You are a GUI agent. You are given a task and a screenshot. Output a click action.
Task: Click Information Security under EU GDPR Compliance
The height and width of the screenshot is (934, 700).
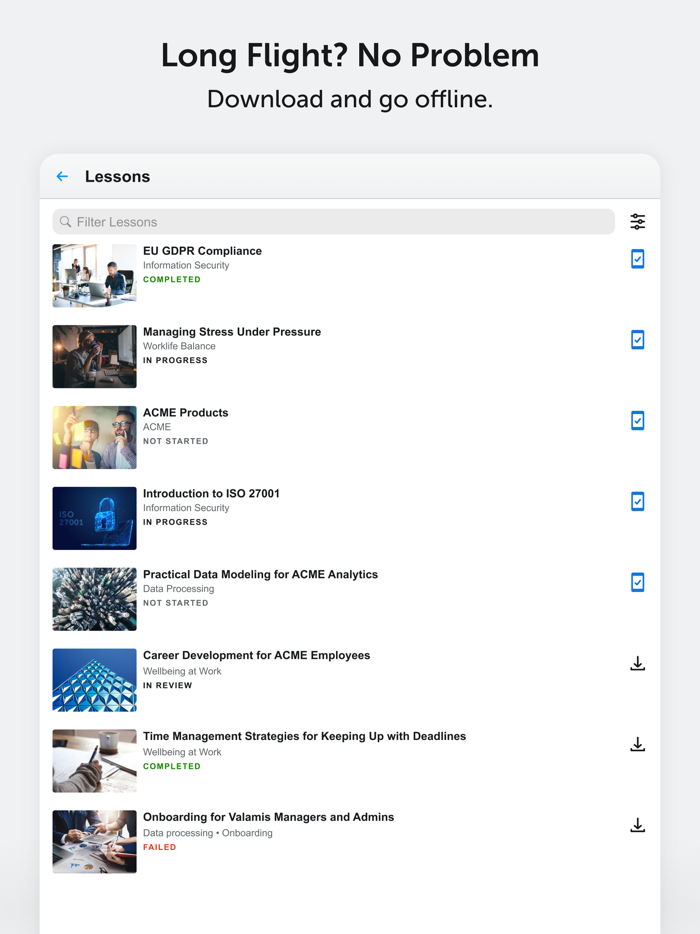click(186, 265)
